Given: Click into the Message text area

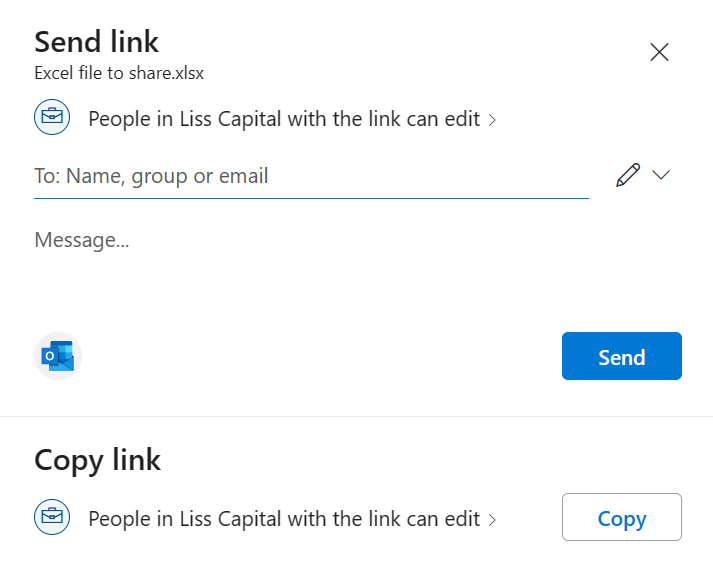Looking at the screenshot, I should tap(358, 264).
